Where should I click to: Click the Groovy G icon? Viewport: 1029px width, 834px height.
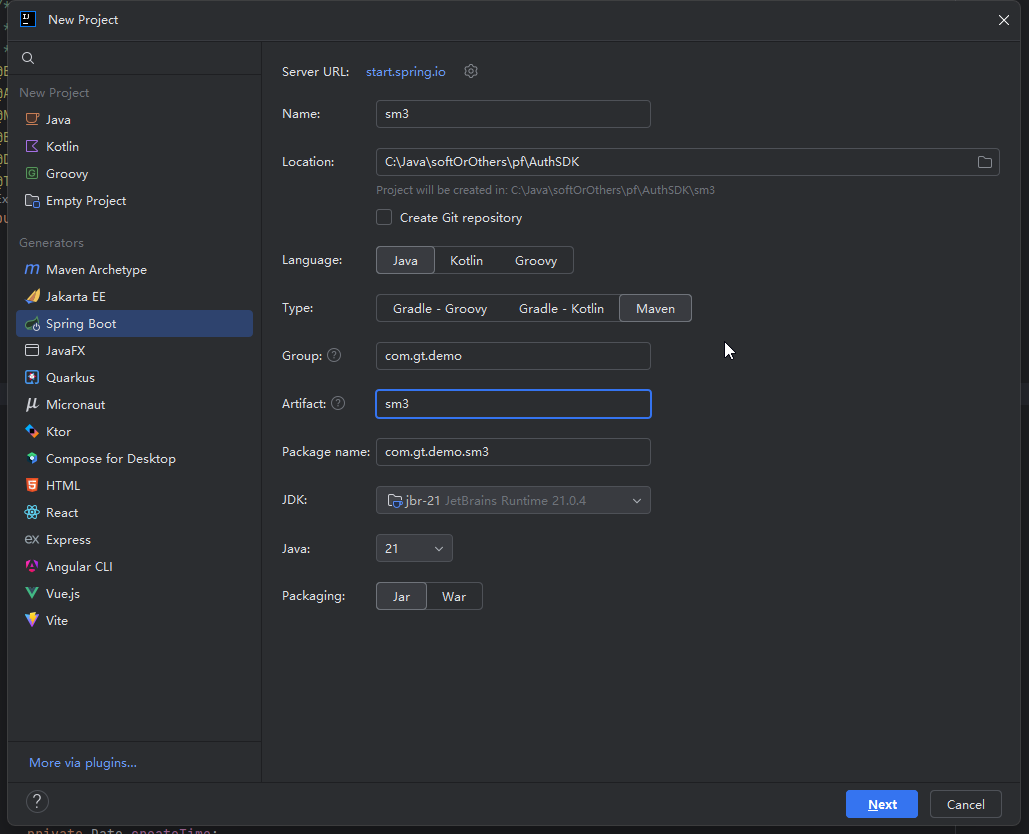32,173
